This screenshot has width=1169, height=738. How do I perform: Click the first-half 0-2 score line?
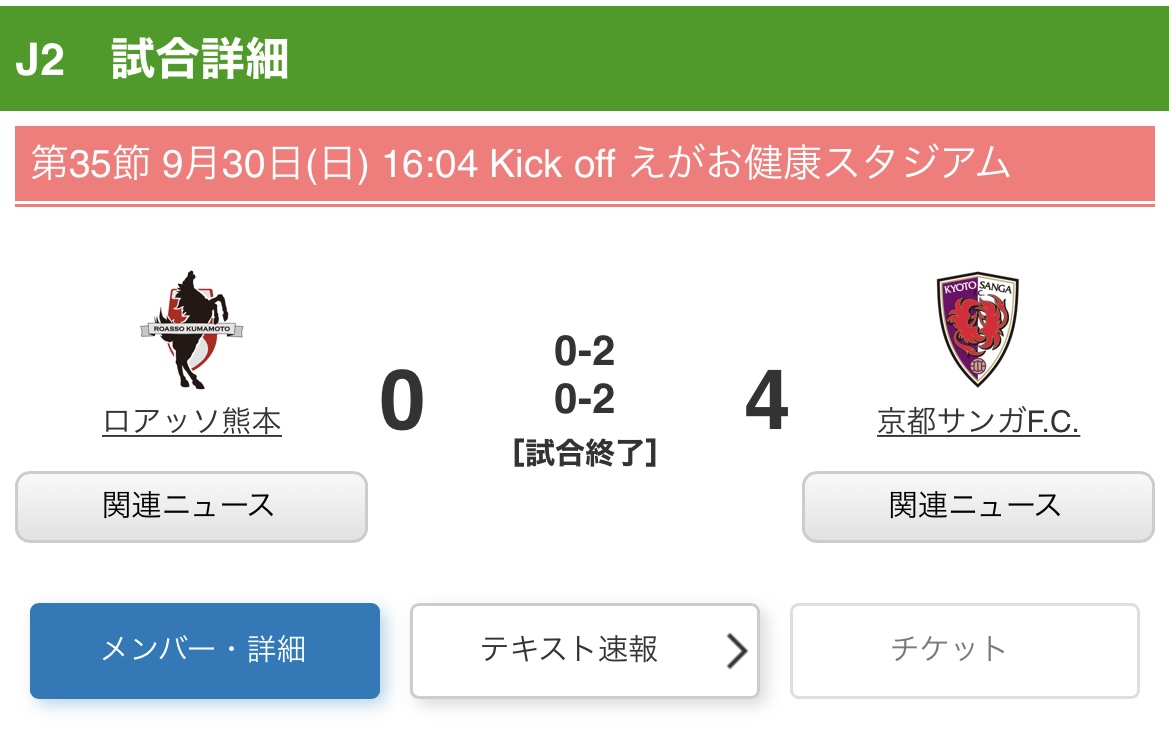pyautogui.click(x=584, y=351)
